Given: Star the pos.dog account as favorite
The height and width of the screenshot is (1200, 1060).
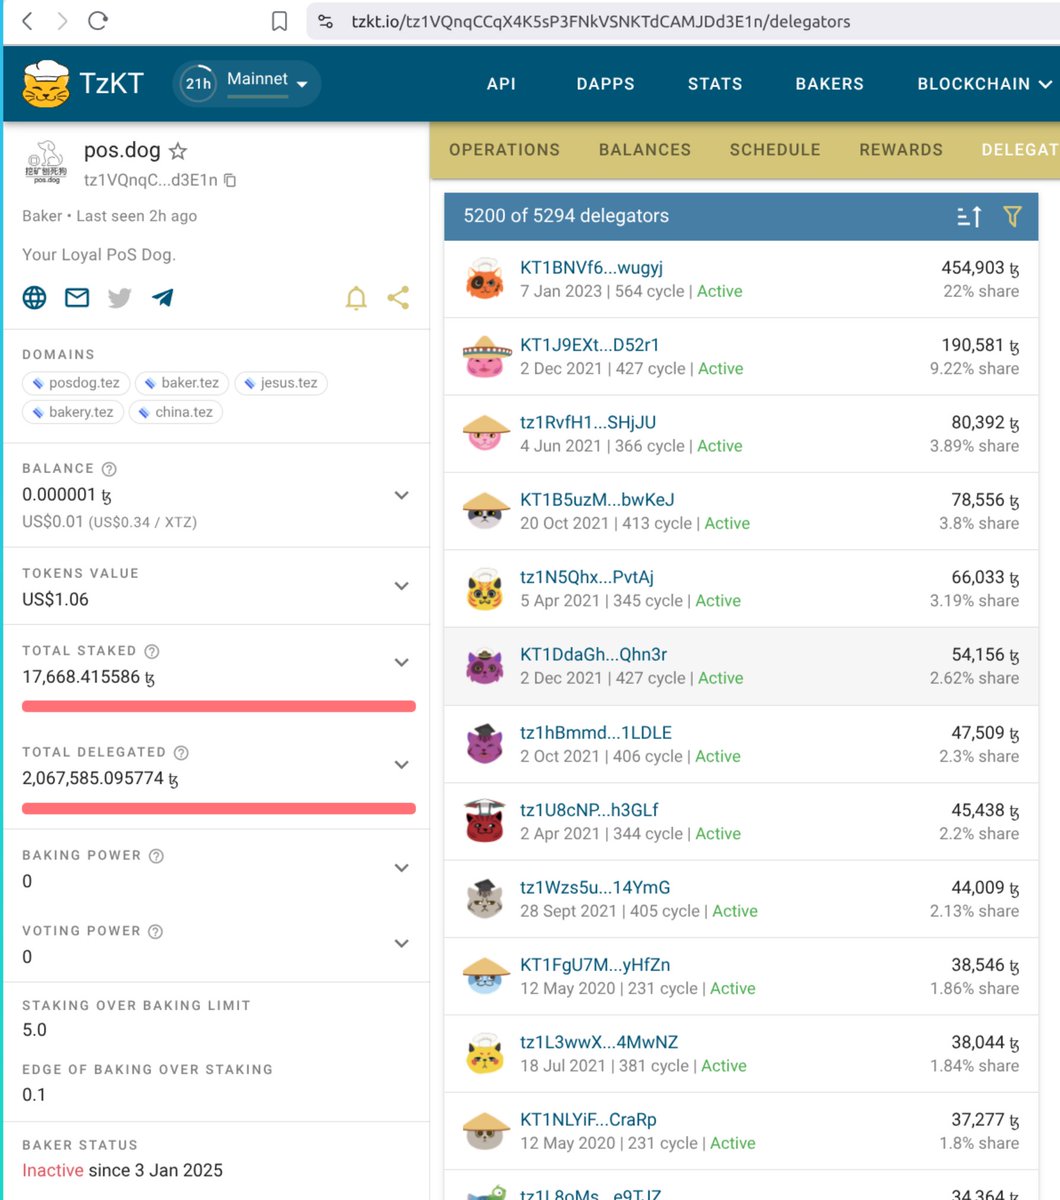Looking at the screenshot, I should 178,151.
